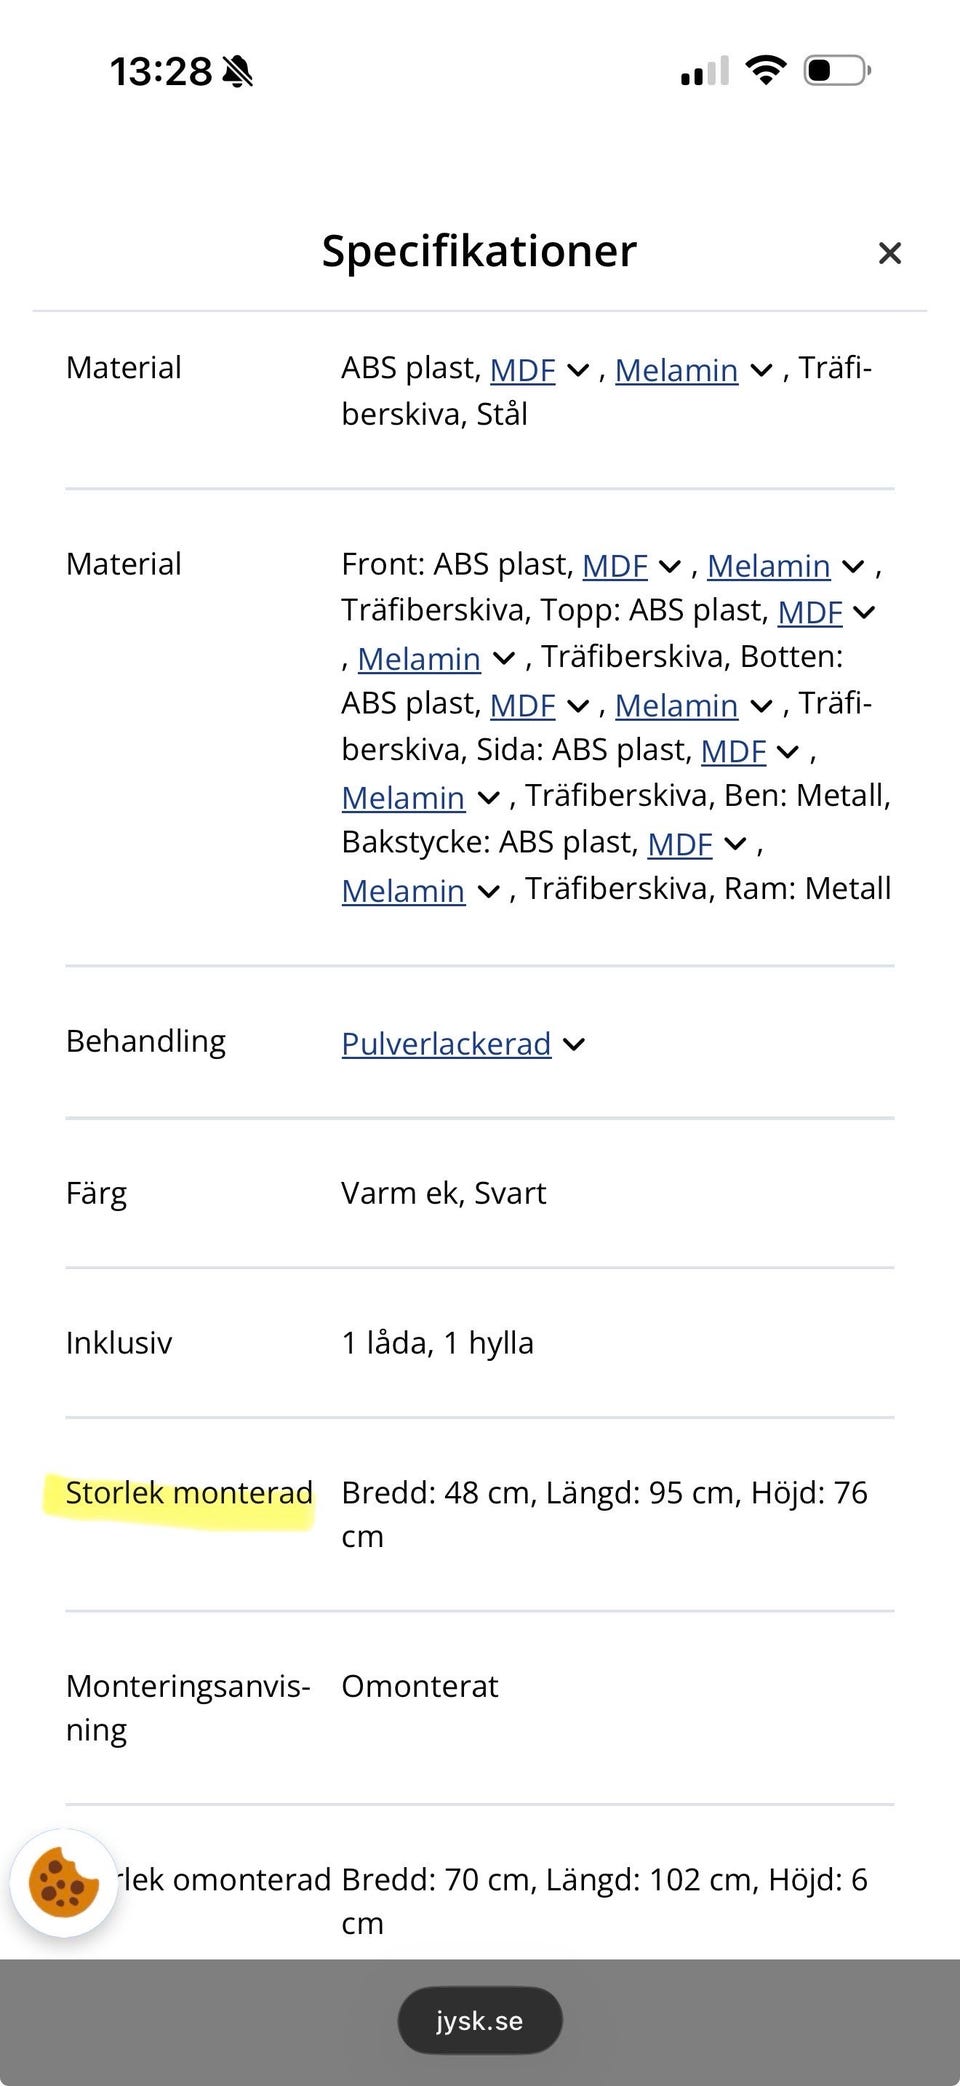
Task: Tap the battery status icon
Action: [x=837, y=71]
